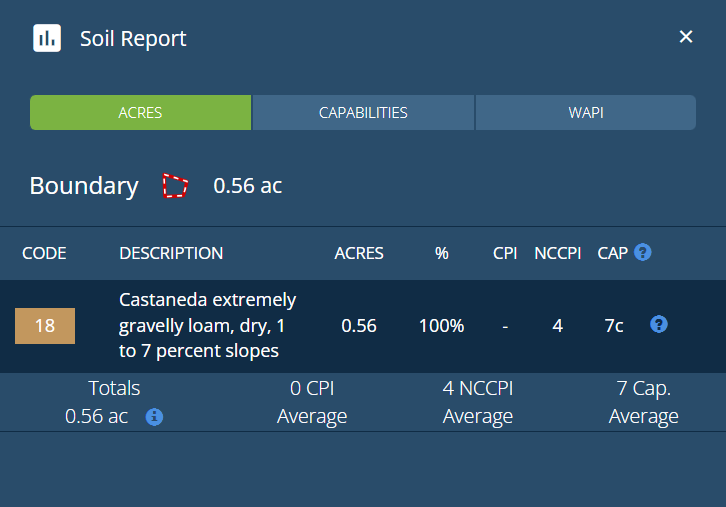This screenshot has width=726, height=507.
Task: Click the NCCPI column header
Action: coord(558,253)
